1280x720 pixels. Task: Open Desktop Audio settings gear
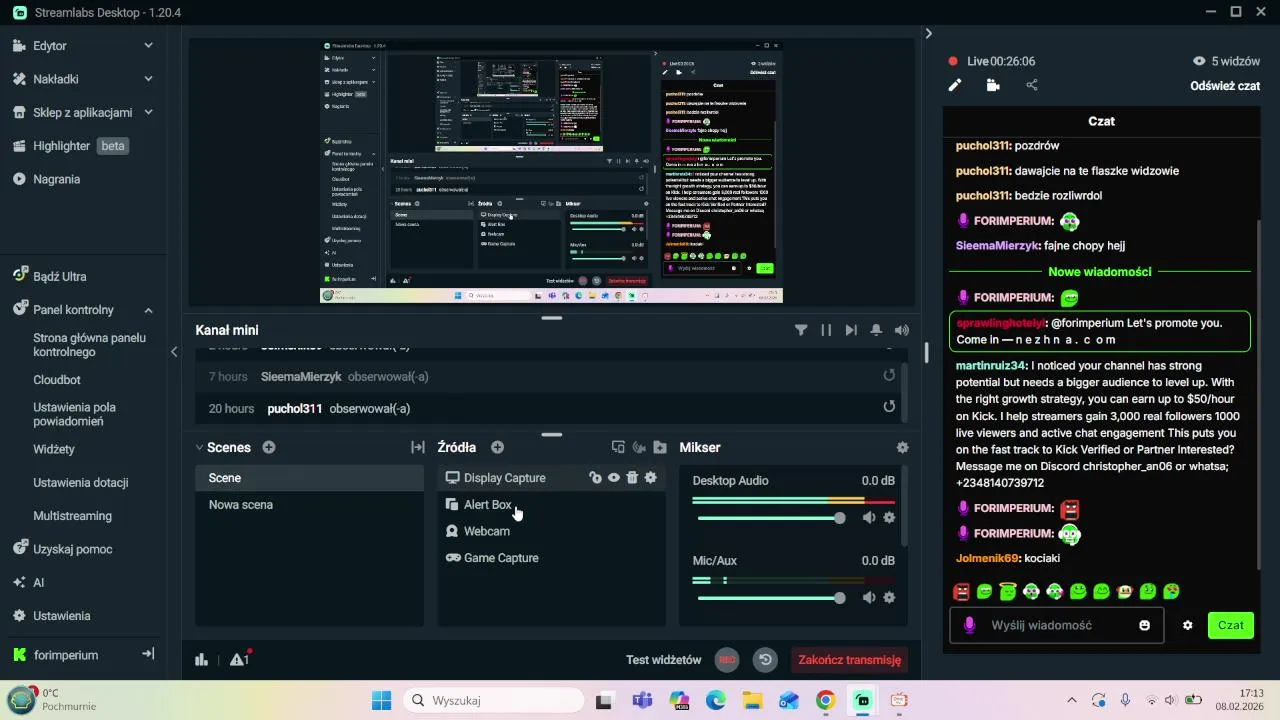[889, 518]
